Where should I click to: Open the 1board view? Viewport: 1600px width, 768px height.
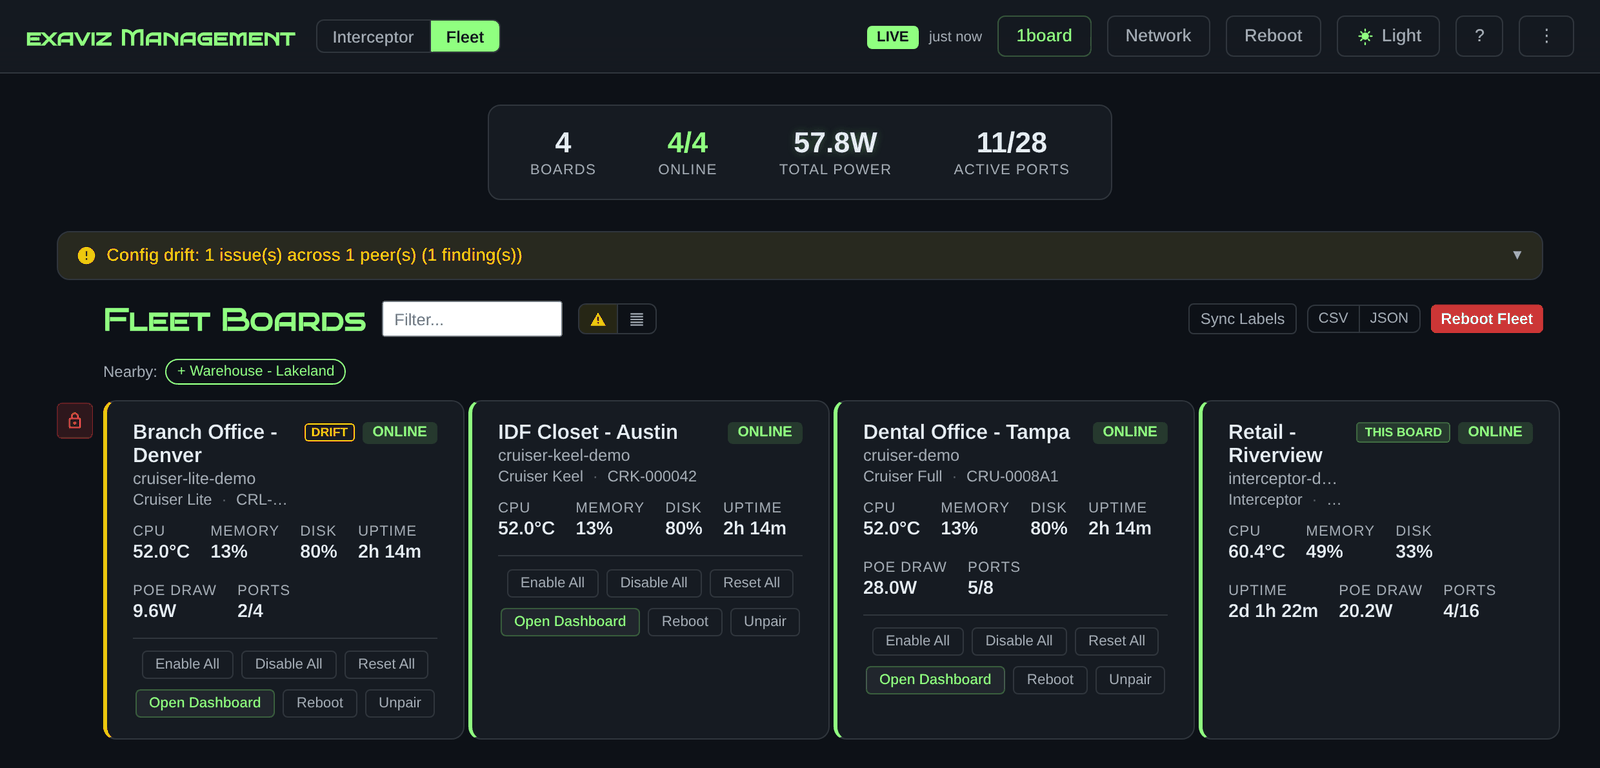pyautogui.click(x=1044, y=36)
